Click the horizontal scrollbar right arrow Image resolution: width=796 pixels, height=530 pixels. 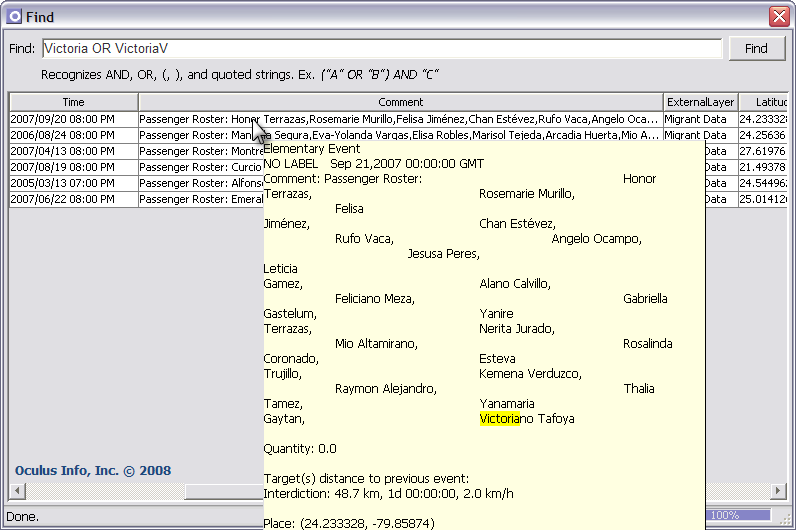click(x=778, y=491)
